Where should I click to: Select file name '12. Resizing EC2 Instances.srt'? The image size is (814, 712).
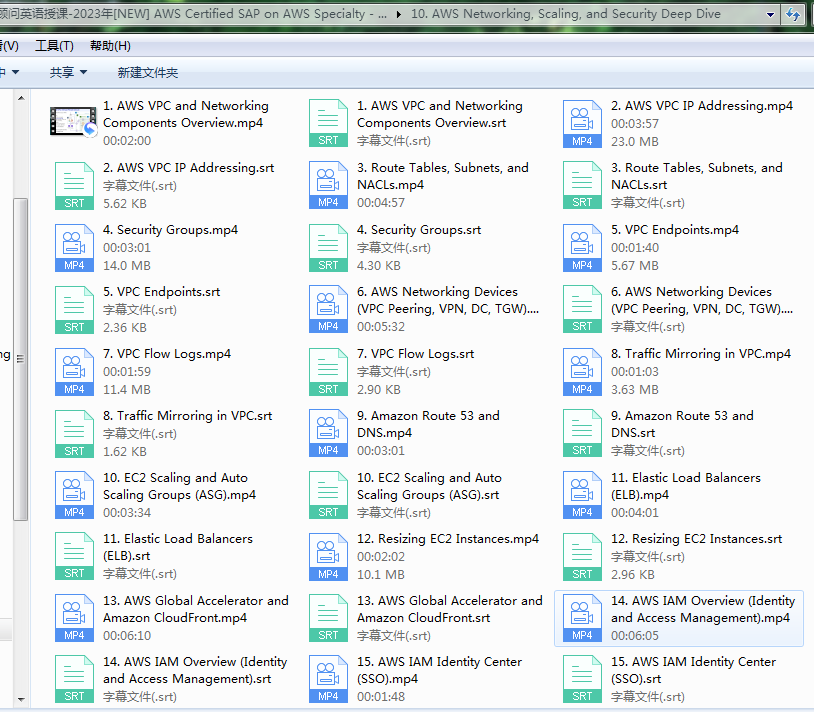[696, 539]
